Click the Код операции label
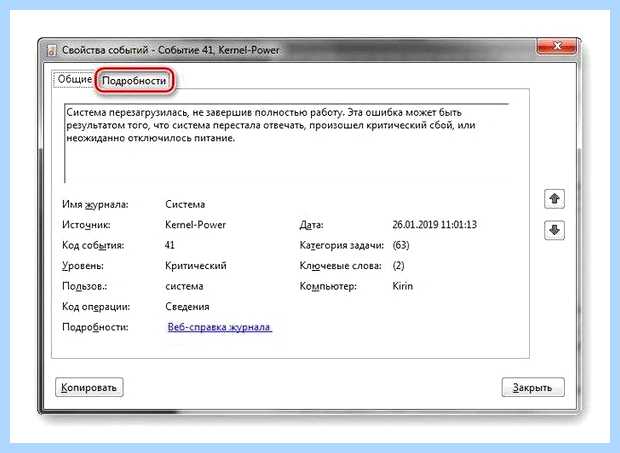Image resolution: width=620 pixels, height=453 pixels. tap(96, 307)
